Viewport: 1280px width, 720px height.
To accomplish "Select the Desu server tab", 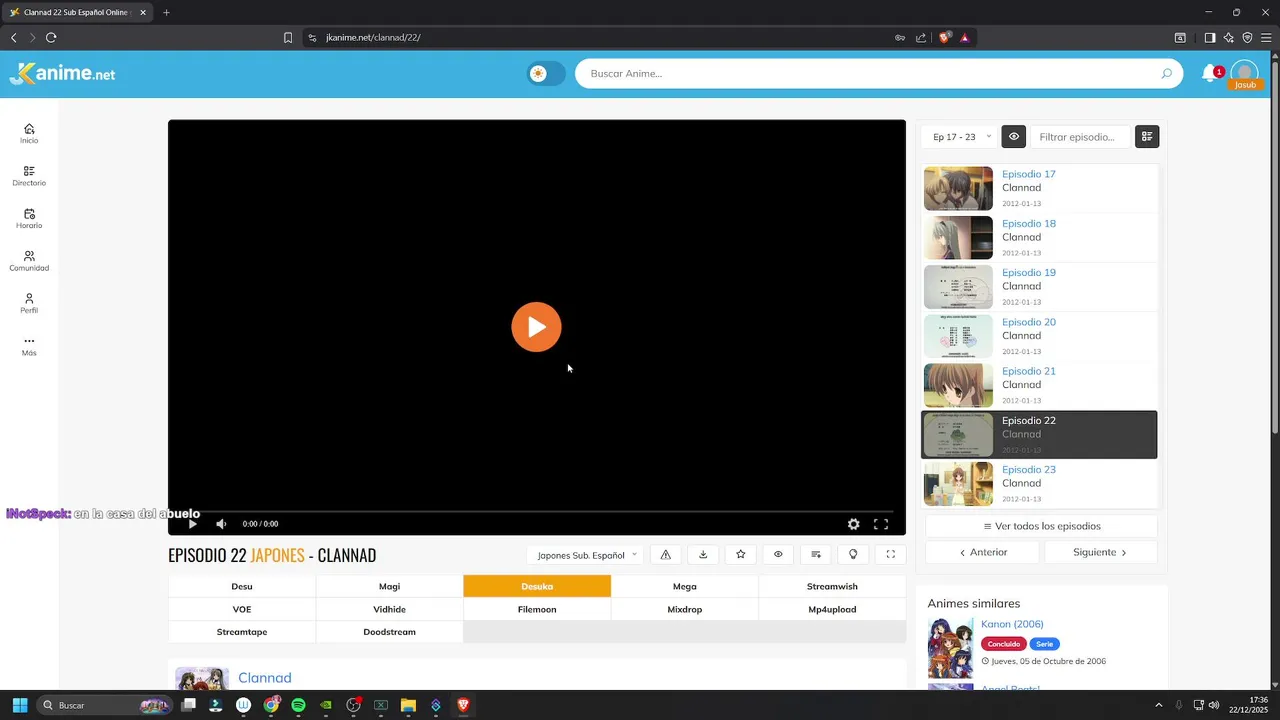I will (x=242, y=587).
